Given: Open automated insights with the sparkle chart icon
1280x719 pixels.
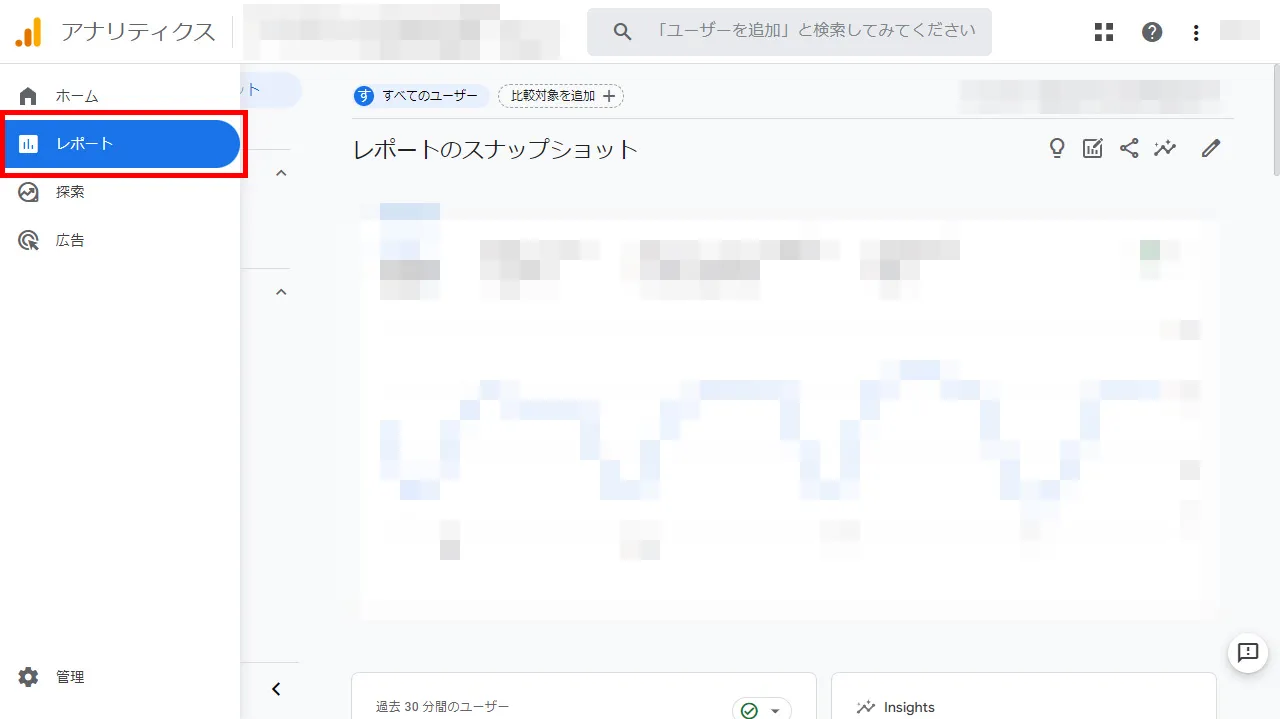Looking at the screenshot, I should click(x=1165, y=148).
